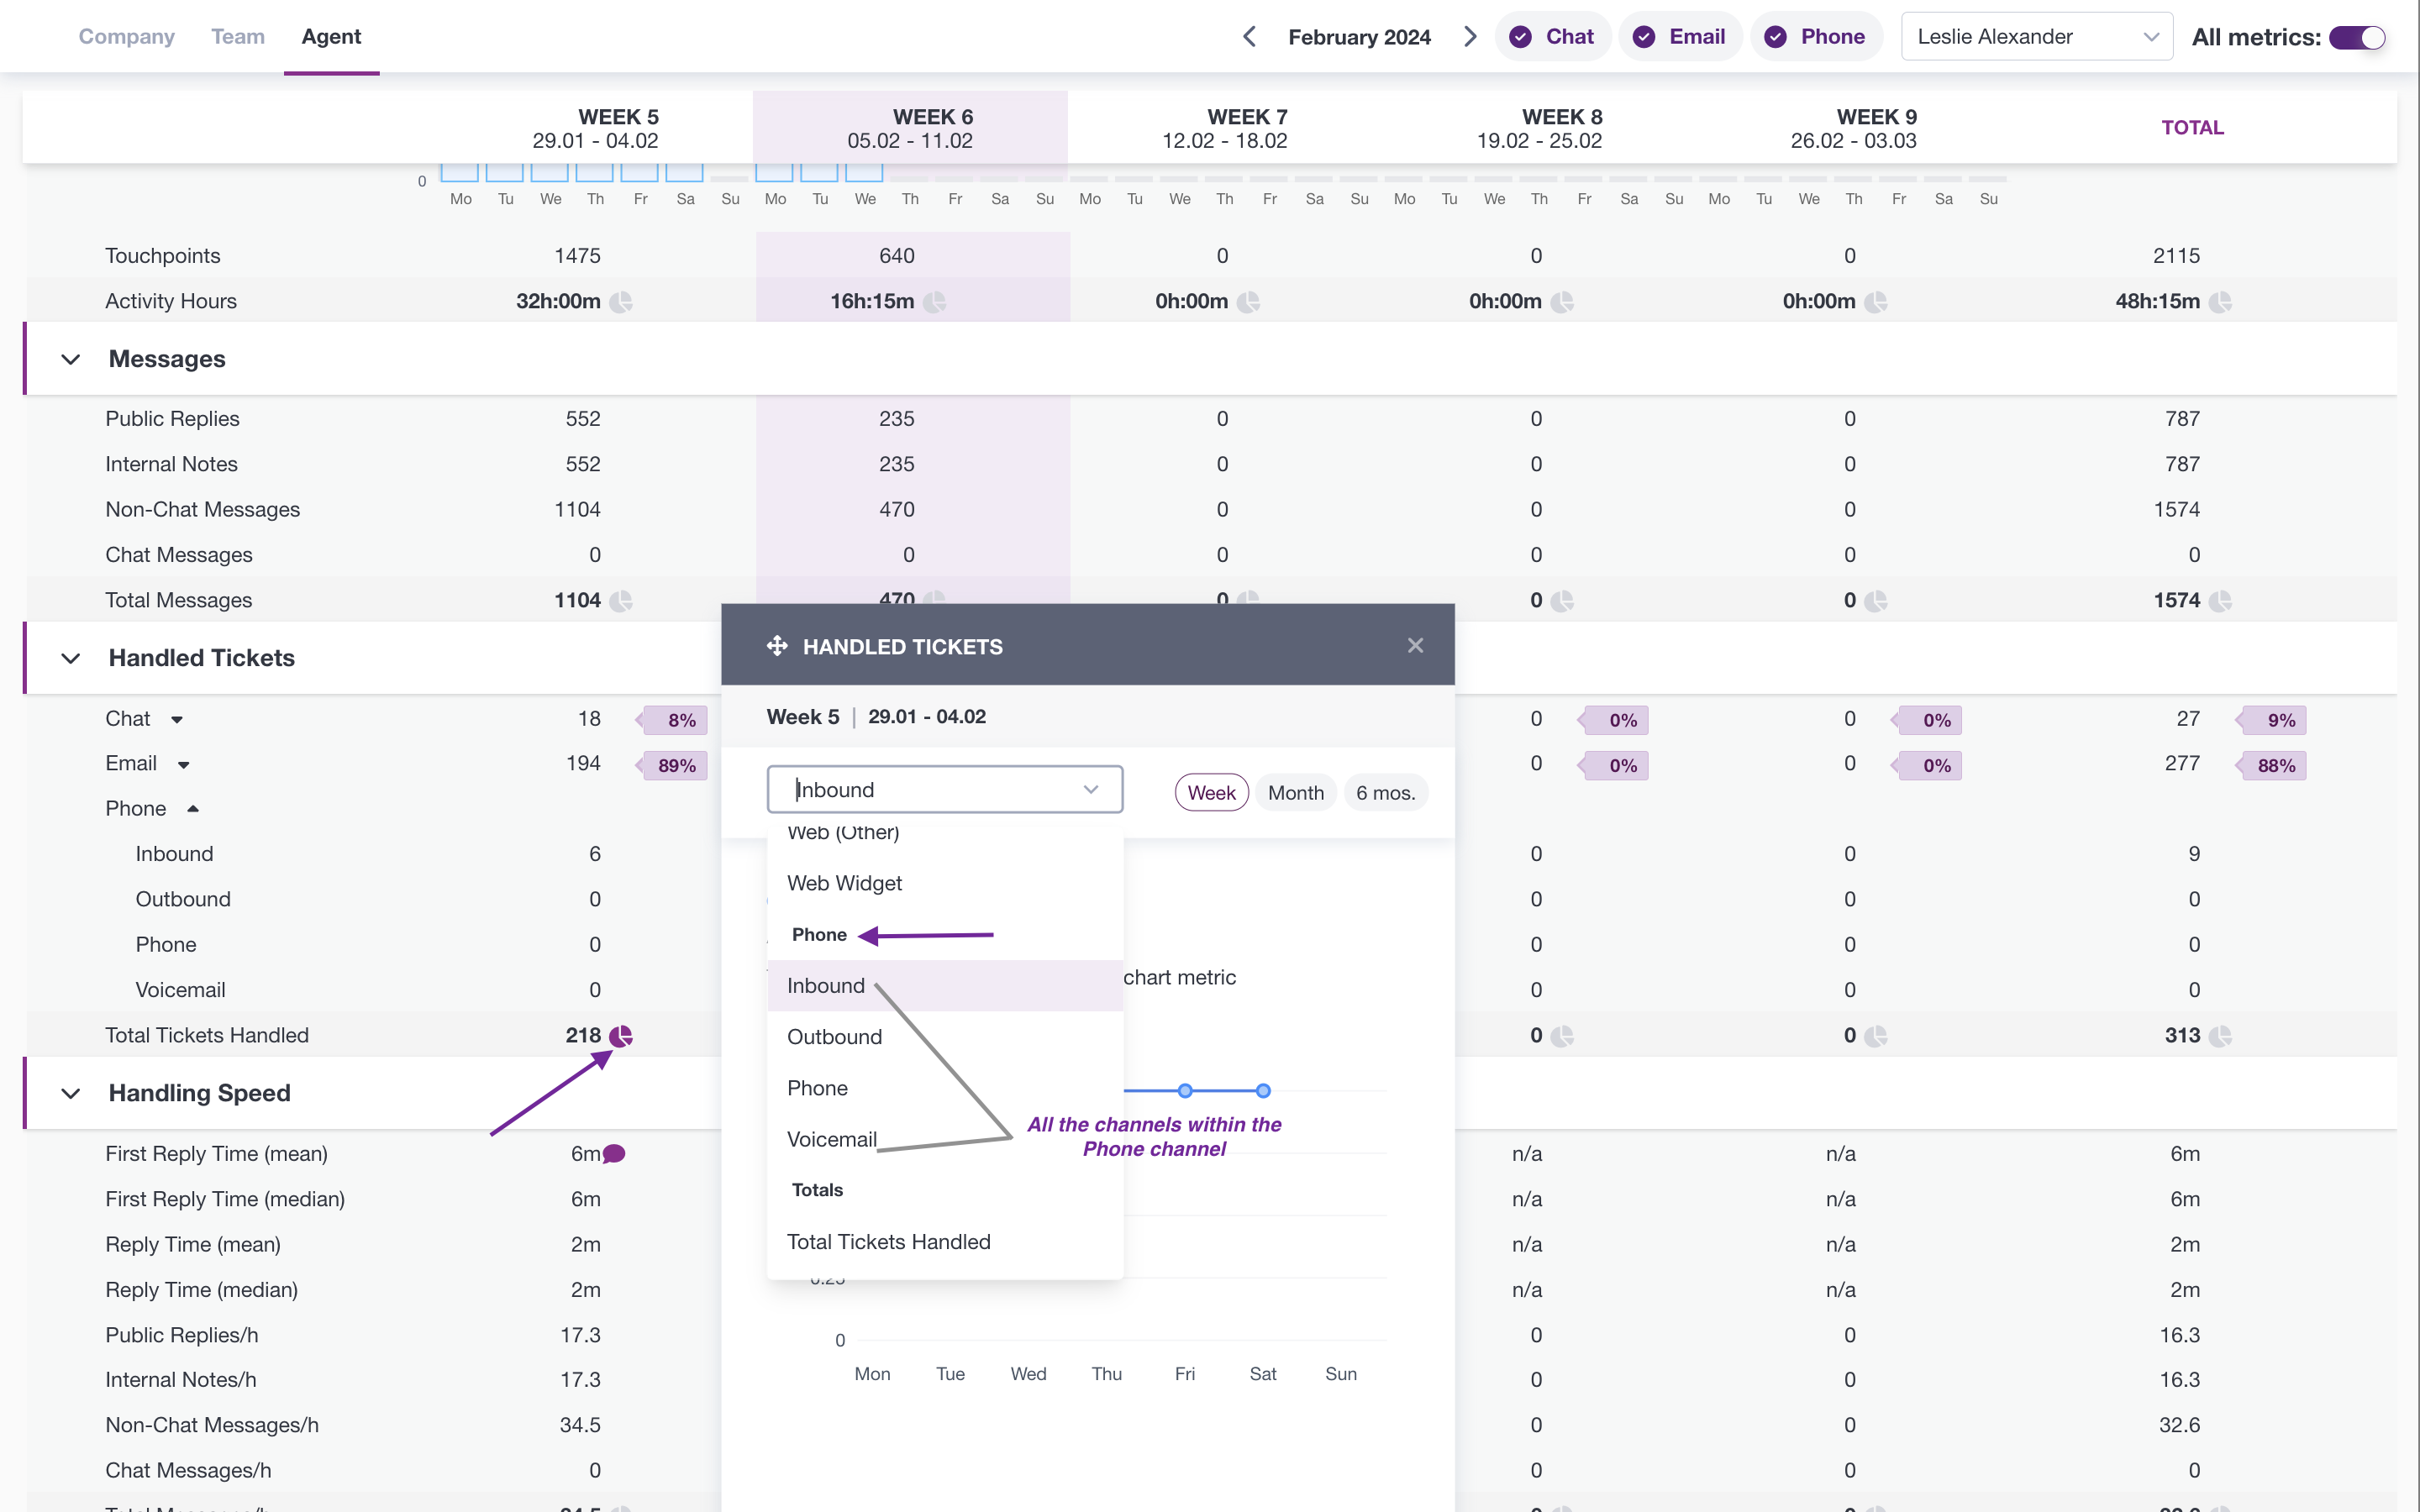Choose Total Tickets Handled in dropdown
The height and width of the screenshot is (1512, 2420).
click(945, 1242)
